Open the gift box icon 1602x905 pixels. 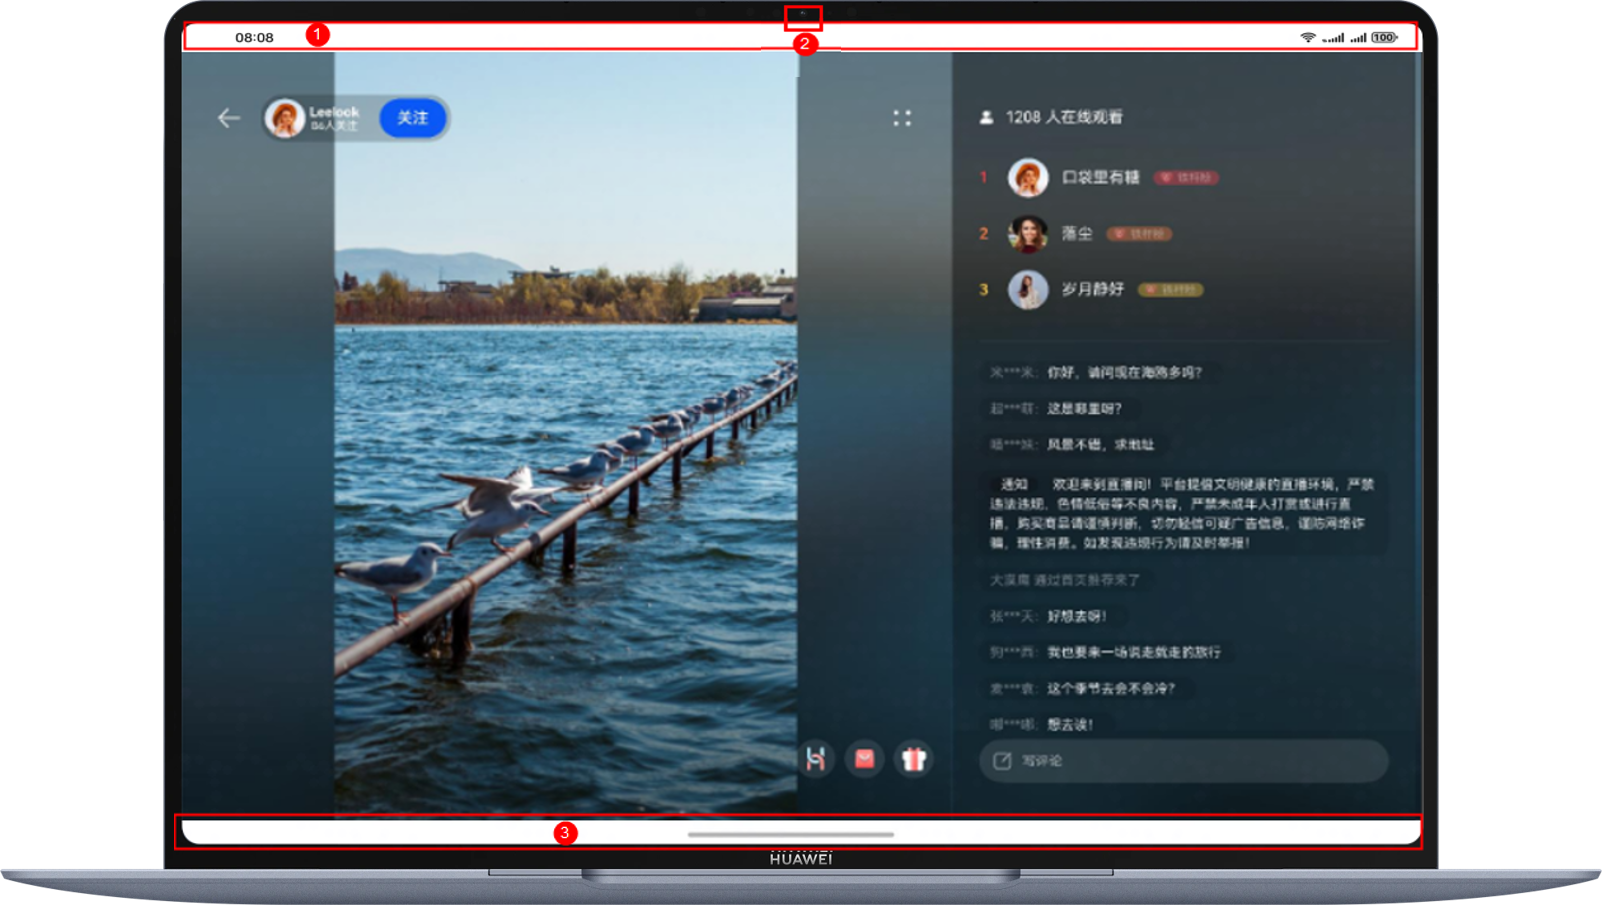point(915,759)
